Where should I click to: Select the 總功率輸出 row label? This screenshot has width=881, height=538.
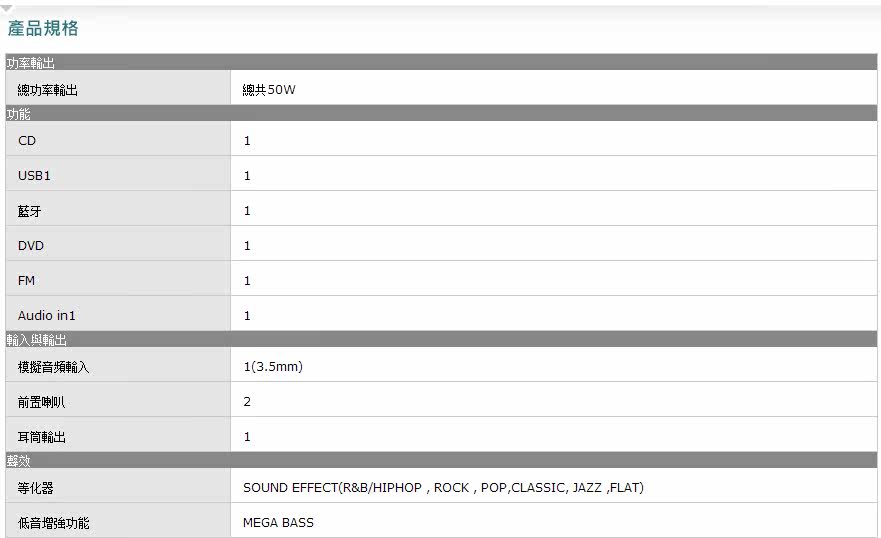pyautogui.click(x=48, y=90)
